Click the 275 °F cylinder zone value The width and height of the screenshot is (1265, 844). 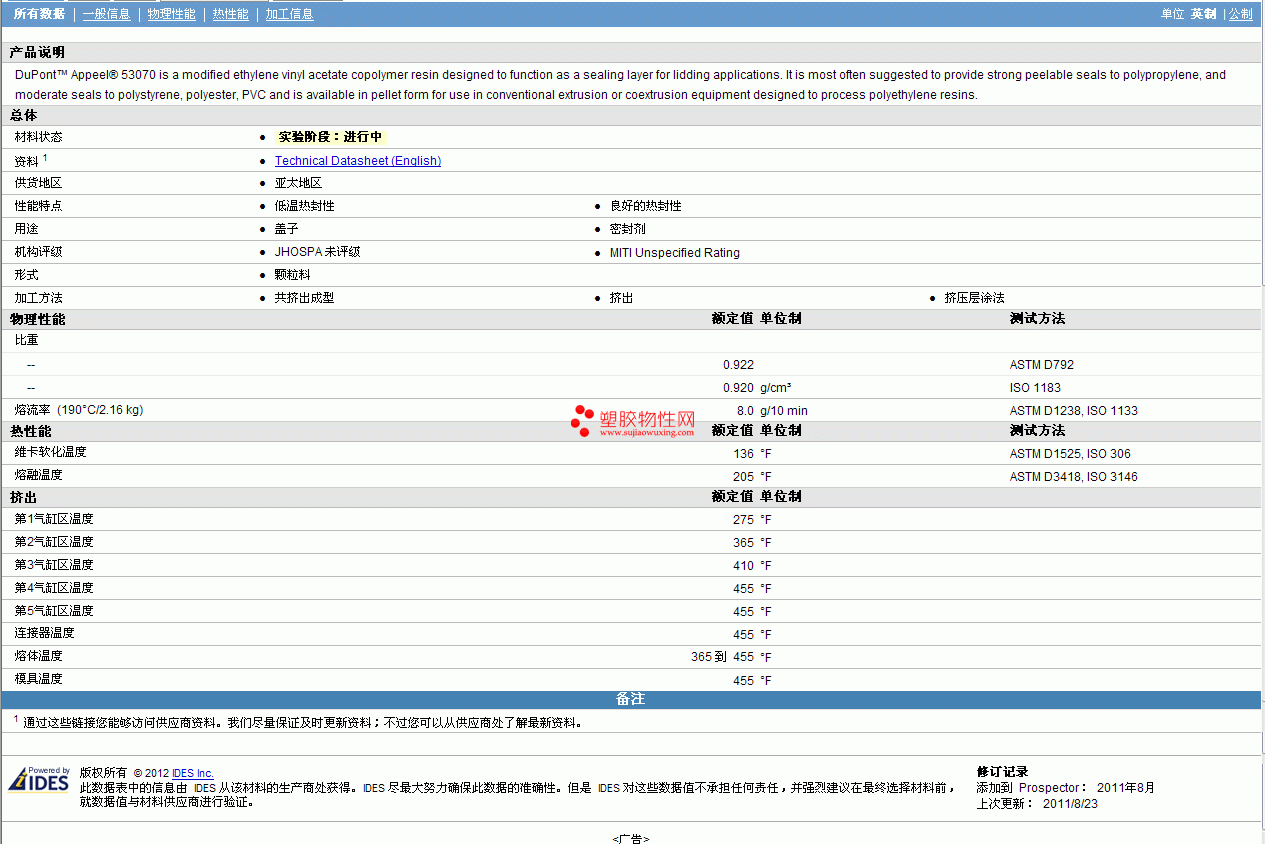pyautogui.click(x=753, y=520)
